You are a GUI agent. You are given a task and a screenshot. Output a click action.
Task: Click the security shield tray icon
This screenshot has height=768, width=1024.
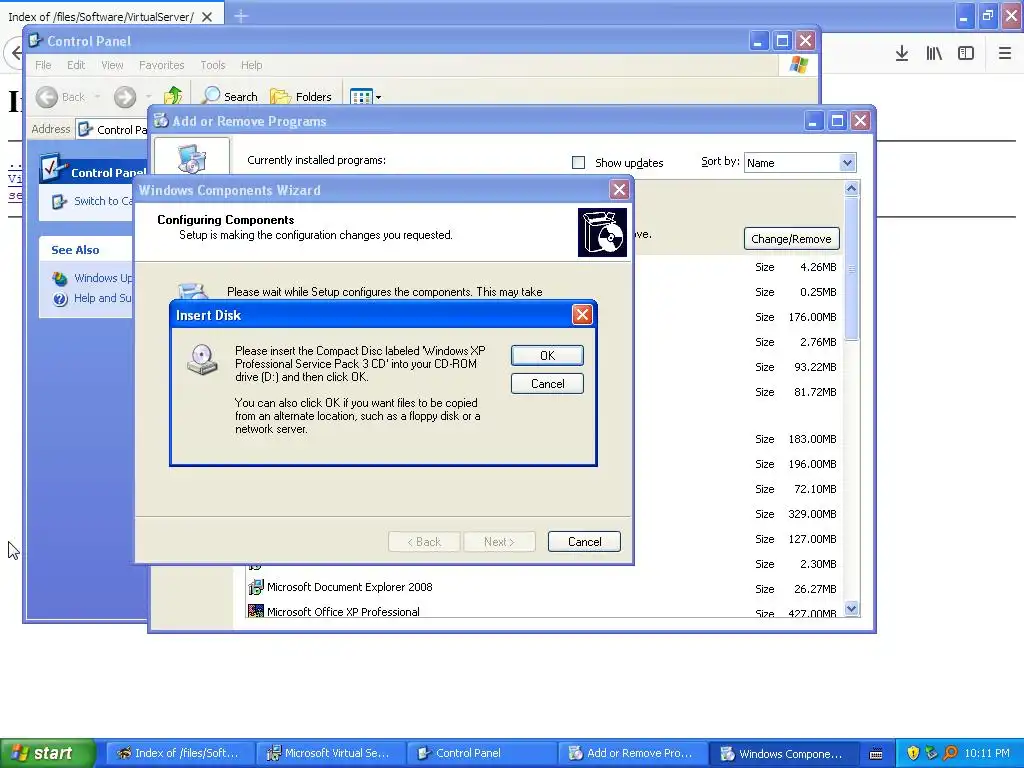click(x=913, y=753)
